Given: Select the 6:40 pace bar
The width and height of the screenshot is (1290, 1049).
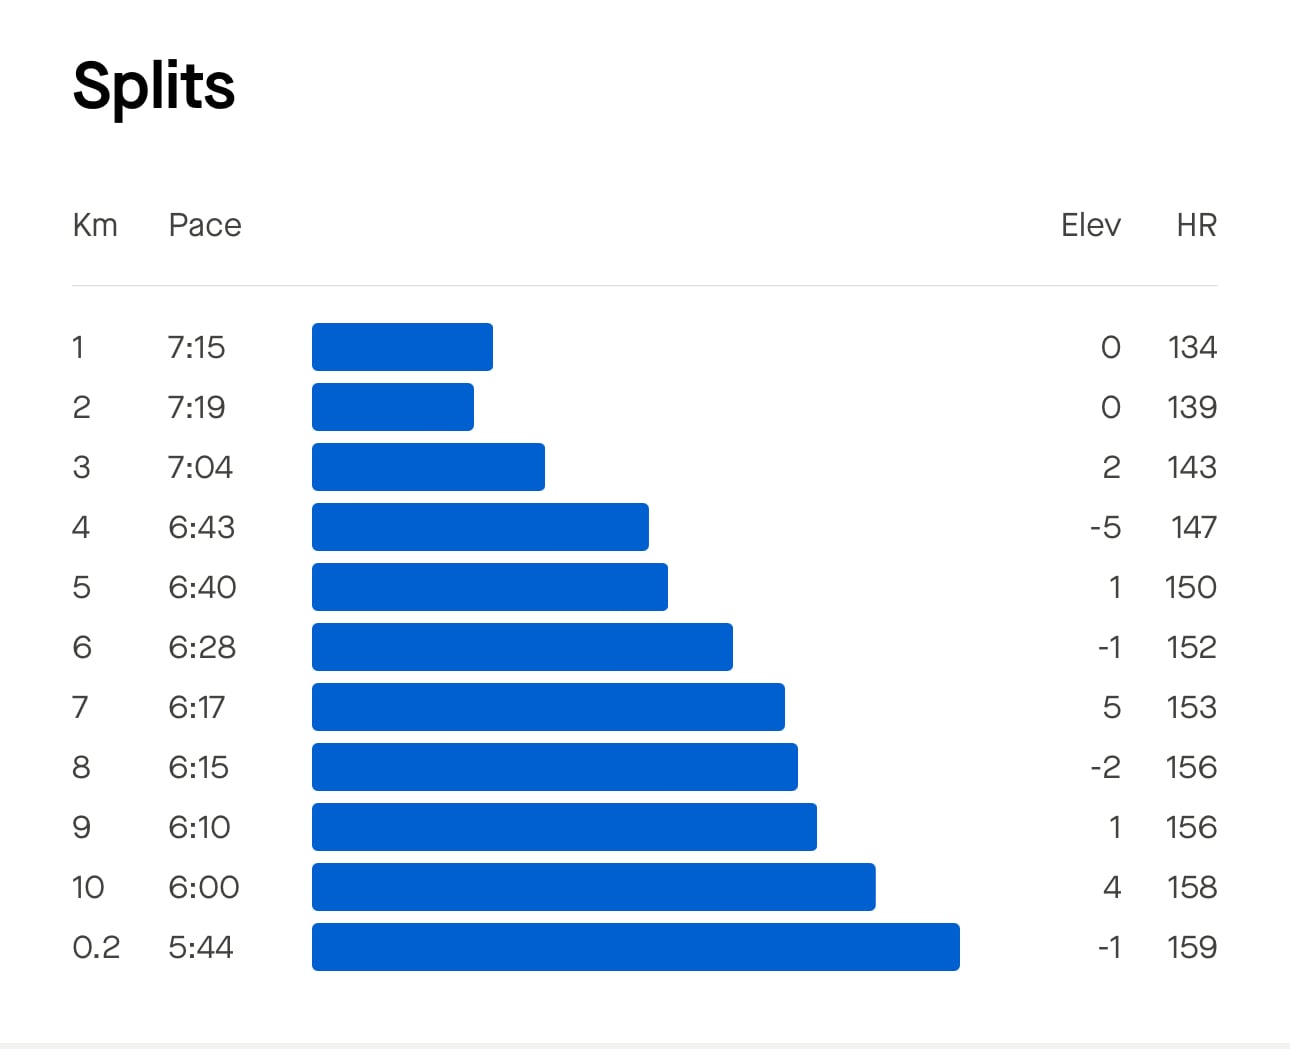Looking at the screenshot, I should click(x=490, y=587).
